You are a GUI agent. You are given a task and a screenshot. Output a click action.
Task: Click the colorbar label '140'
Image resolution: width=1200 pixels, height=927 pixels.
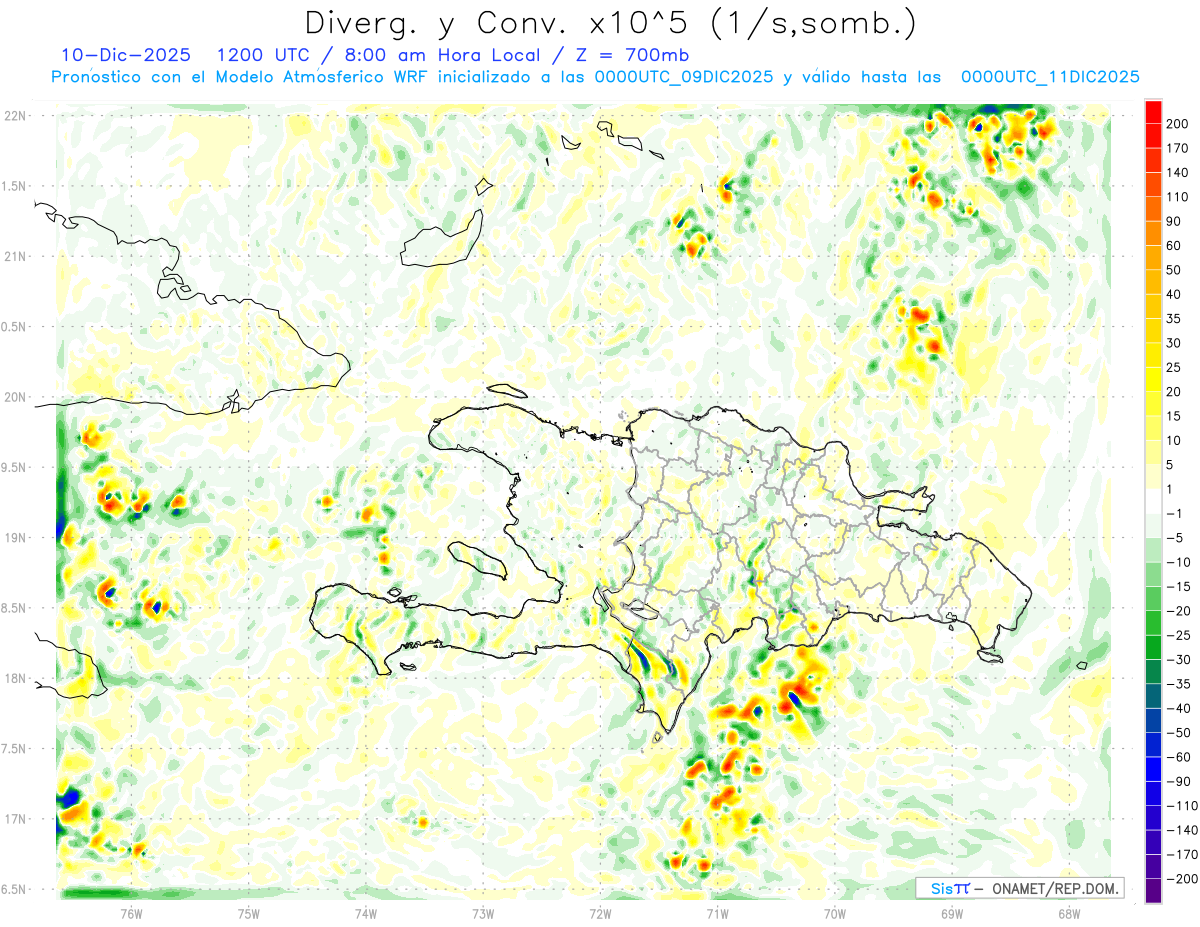point(1179,172)
